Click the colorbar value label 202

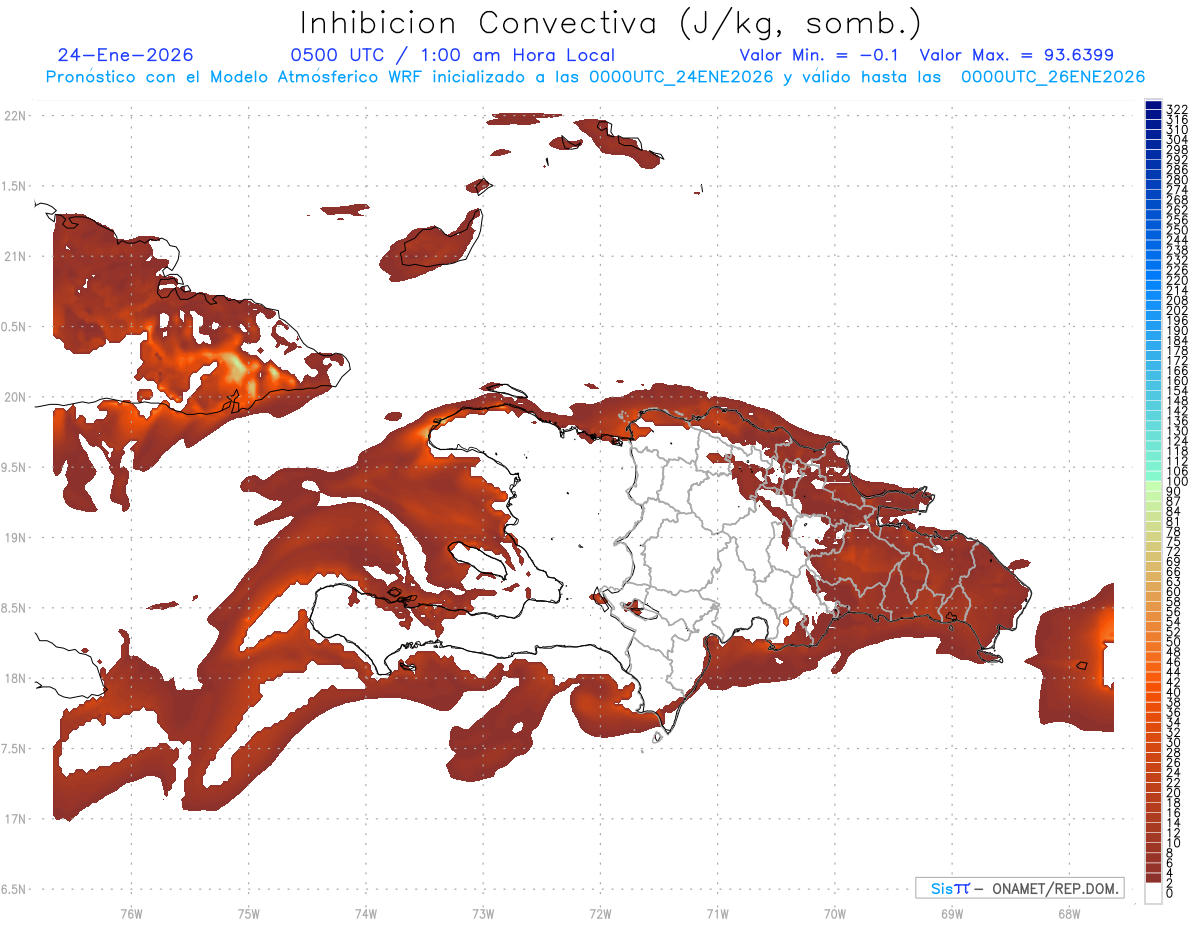point(1176,310)
